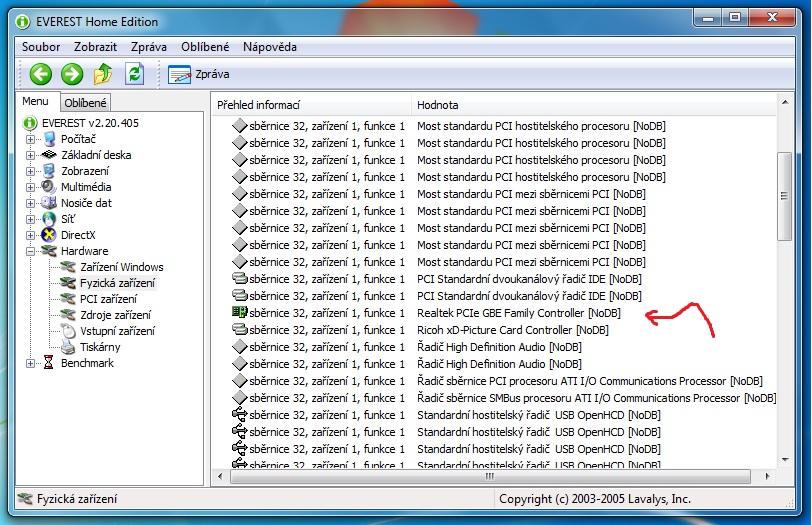The width and height of the screenshot is (812, 525).
Task: Expand the Nosiče dat node
Action: [x=31, y=203]
